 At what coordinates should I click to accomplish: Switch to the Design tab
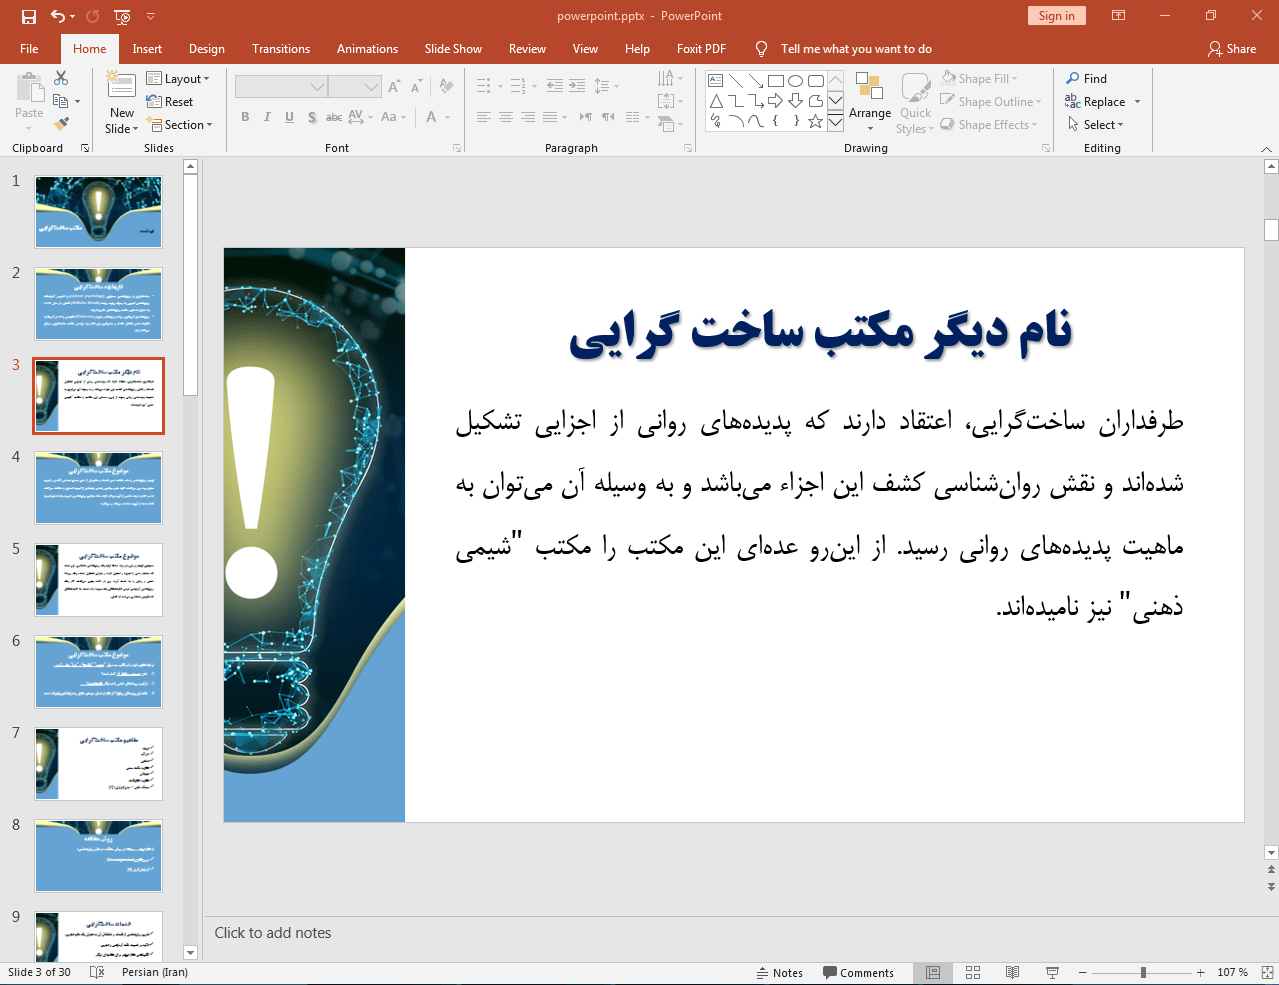tap(206, 49)
